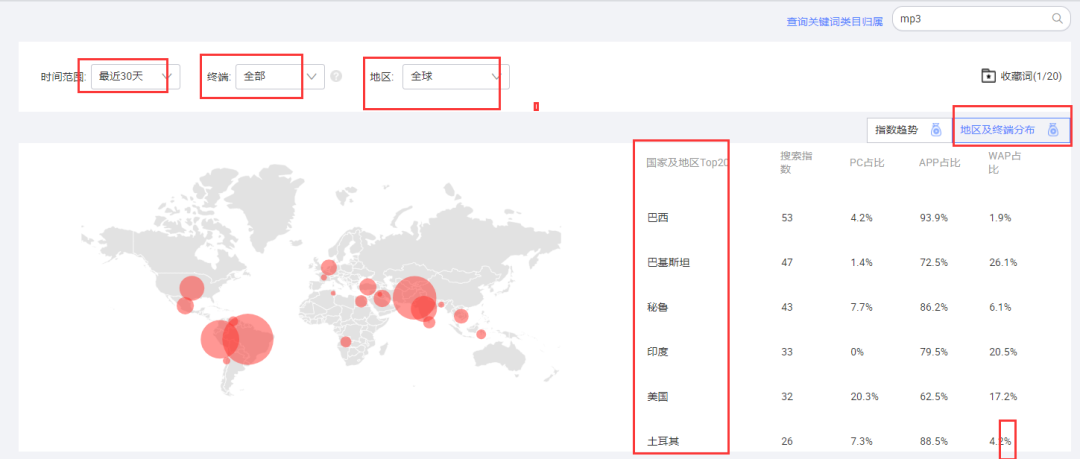Click the WAP占比 column header
The height and width of the screenshot is (459, 1080).
coord(1004,163)
